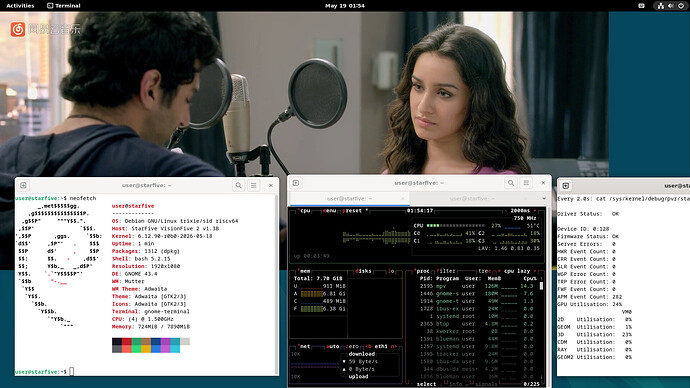Toggle auto scaling in btop net box
The width and height of the screenshot is (690, 388).
point(333,346)
